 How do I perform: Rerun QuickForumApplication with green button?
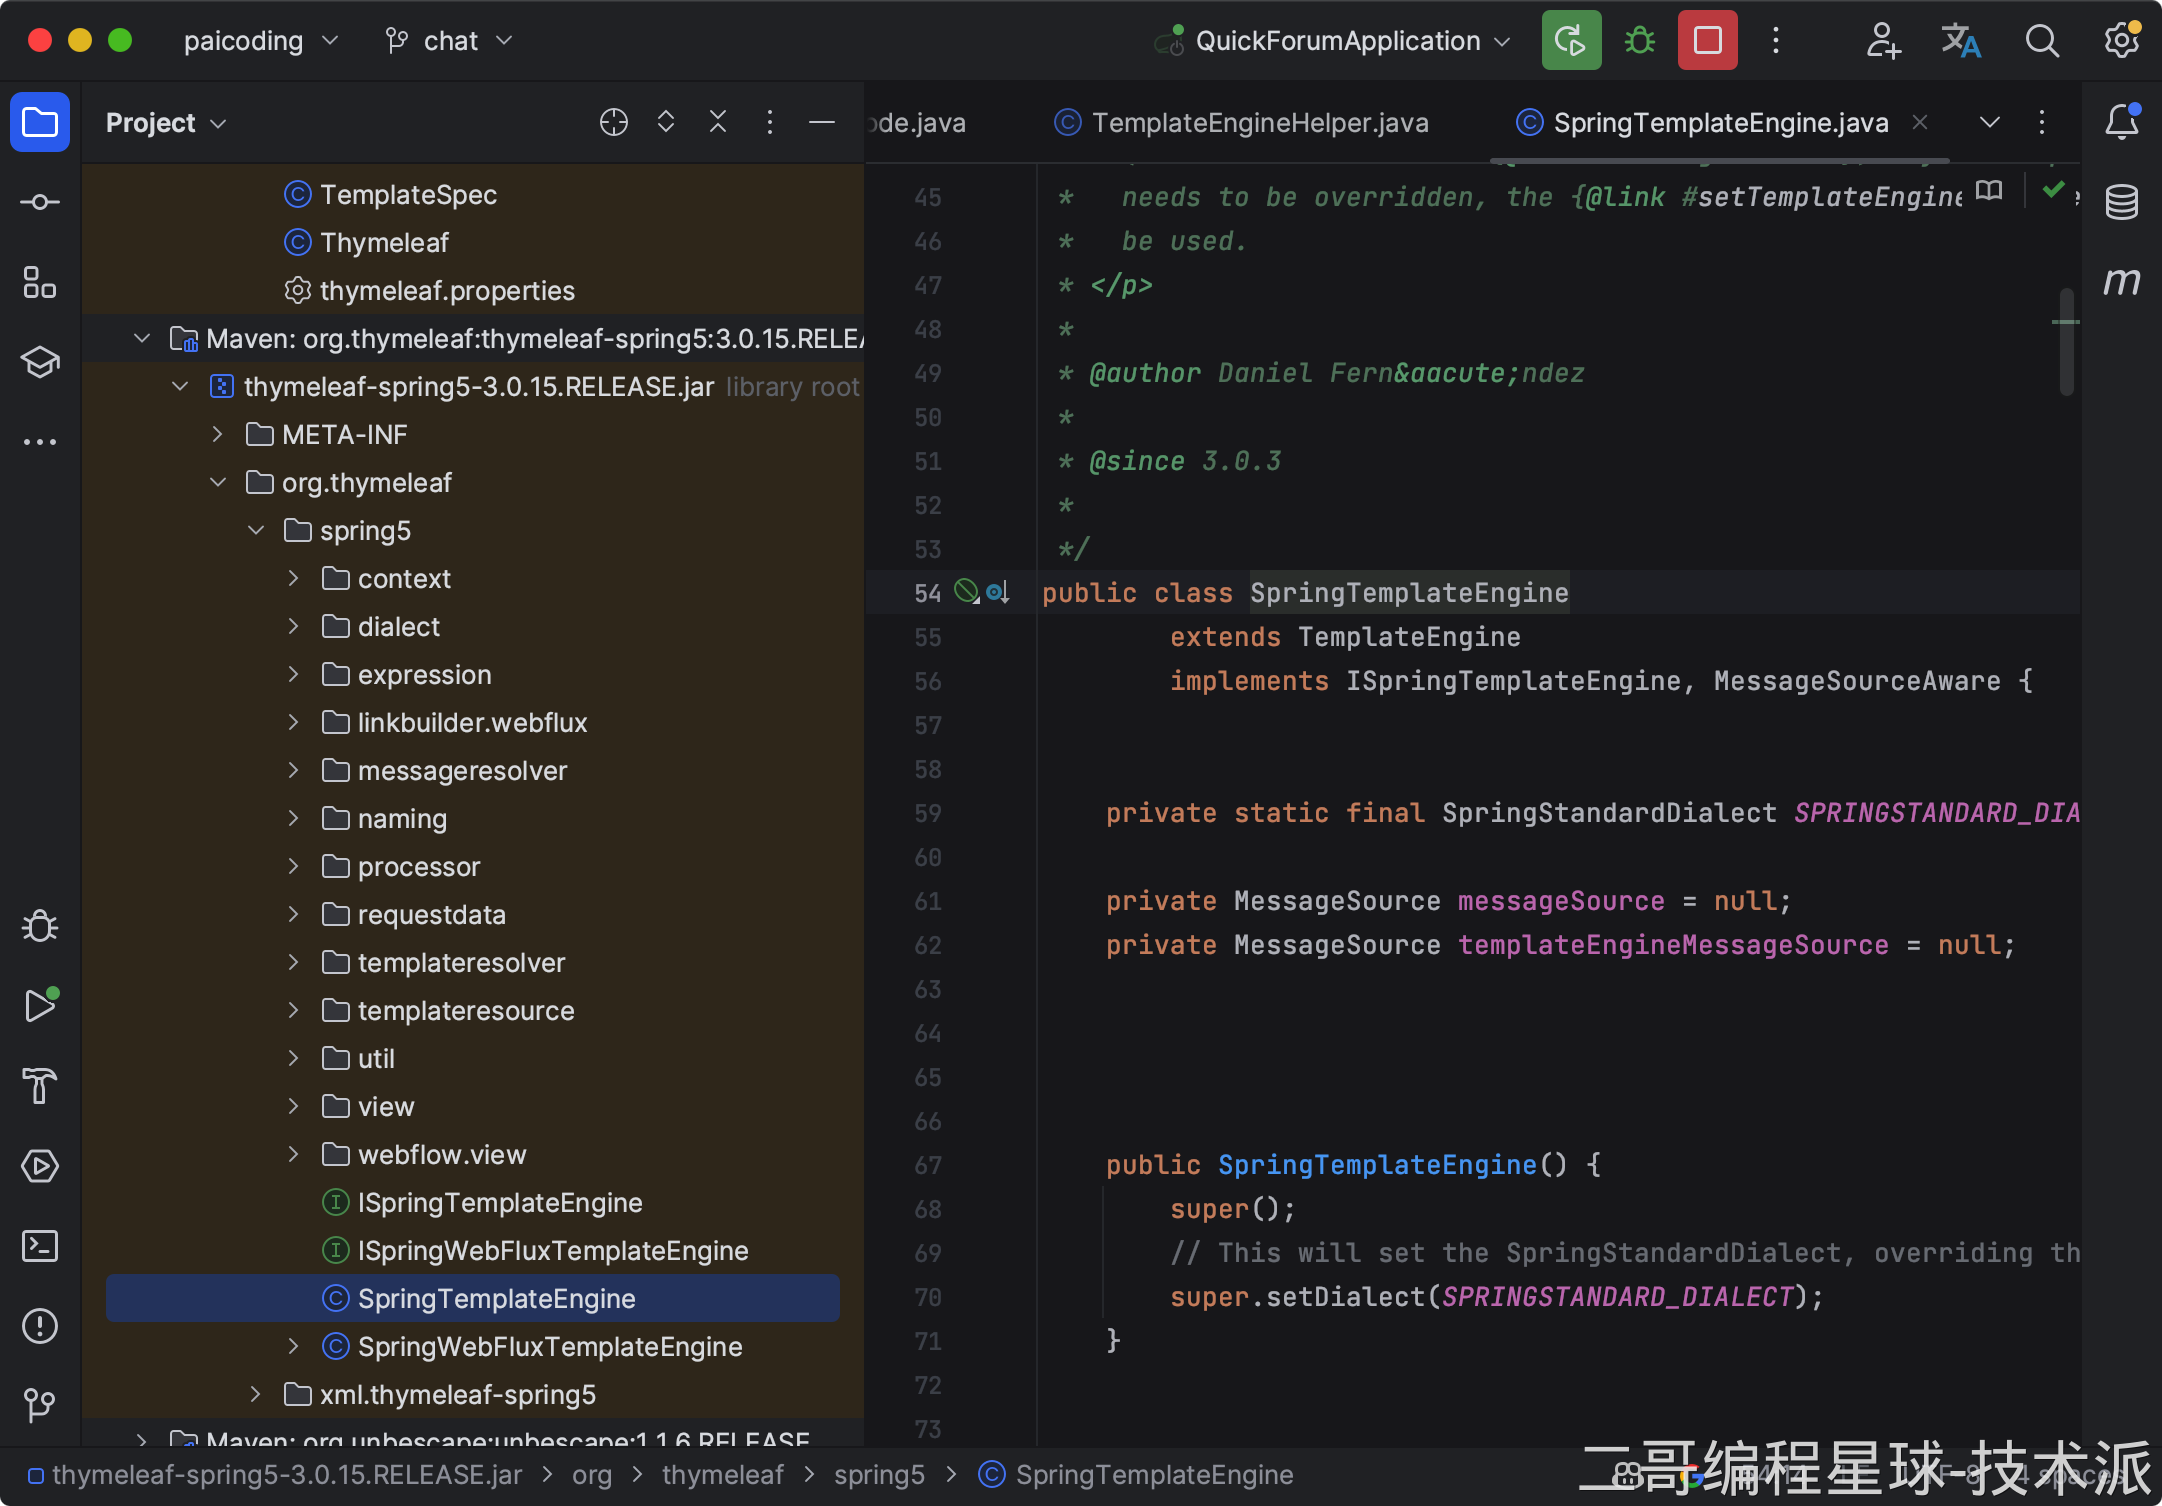click(x=1571, y=41)
